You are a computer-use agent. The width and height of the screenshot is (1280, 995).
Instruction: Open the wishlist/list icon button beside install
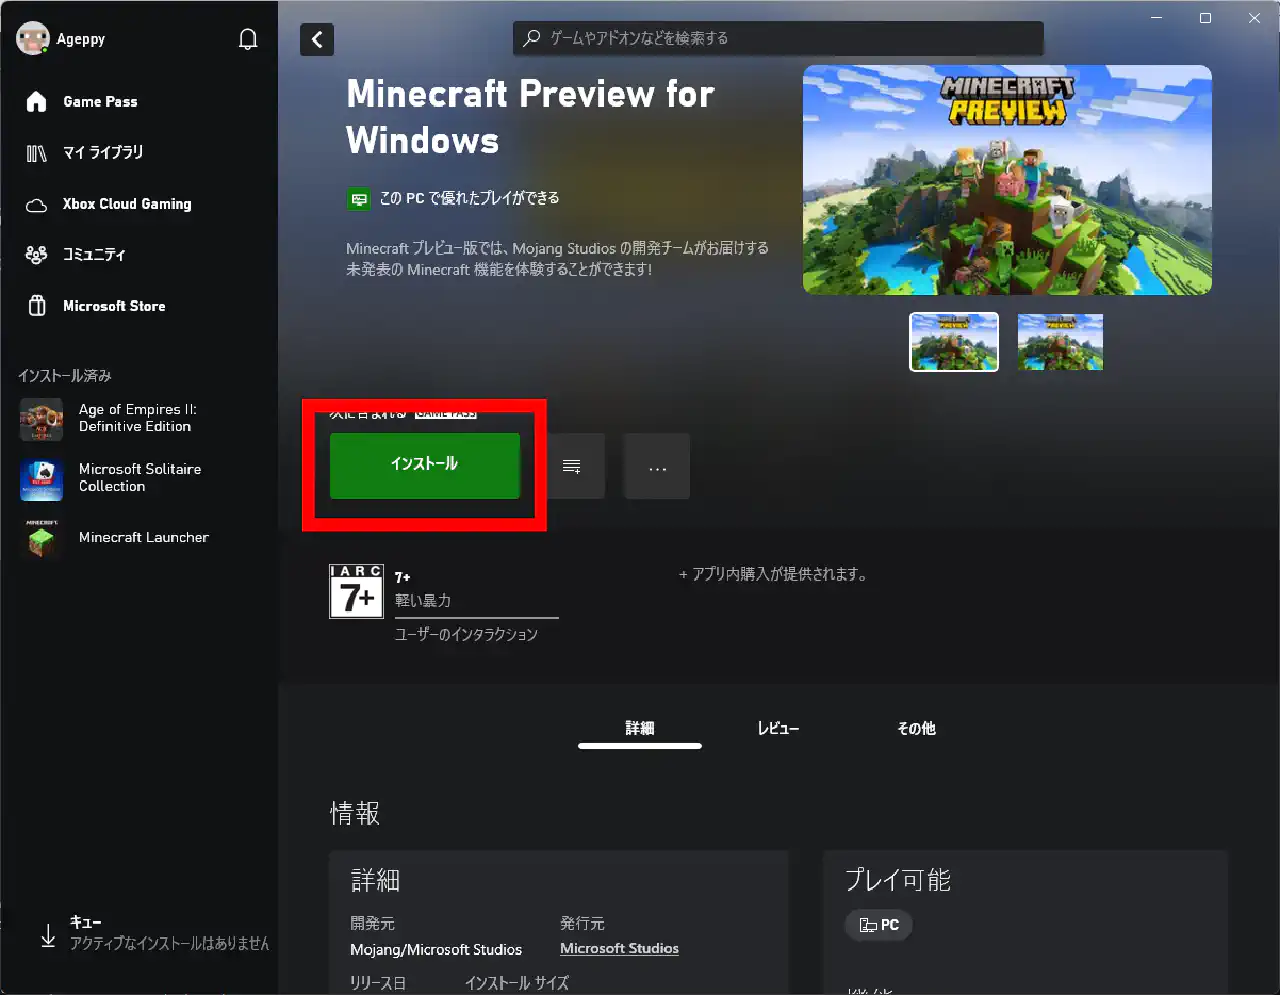coord(572,466)
